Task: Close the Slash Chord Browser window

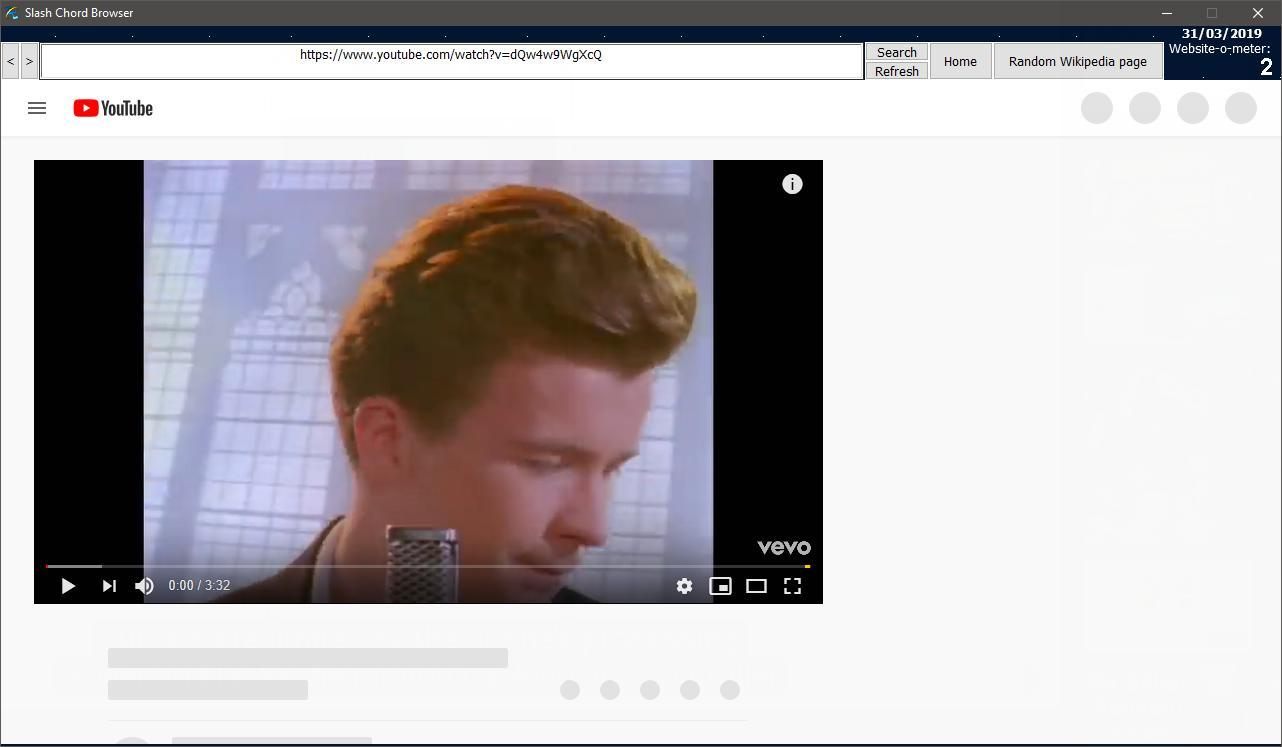Action: pos(1258,13)
